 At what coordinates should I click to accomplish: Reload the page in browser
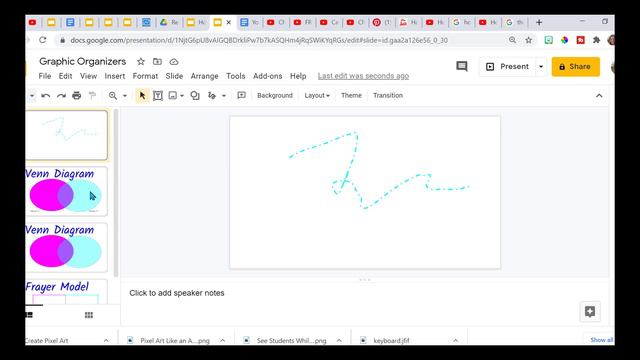tap(42, 40)
